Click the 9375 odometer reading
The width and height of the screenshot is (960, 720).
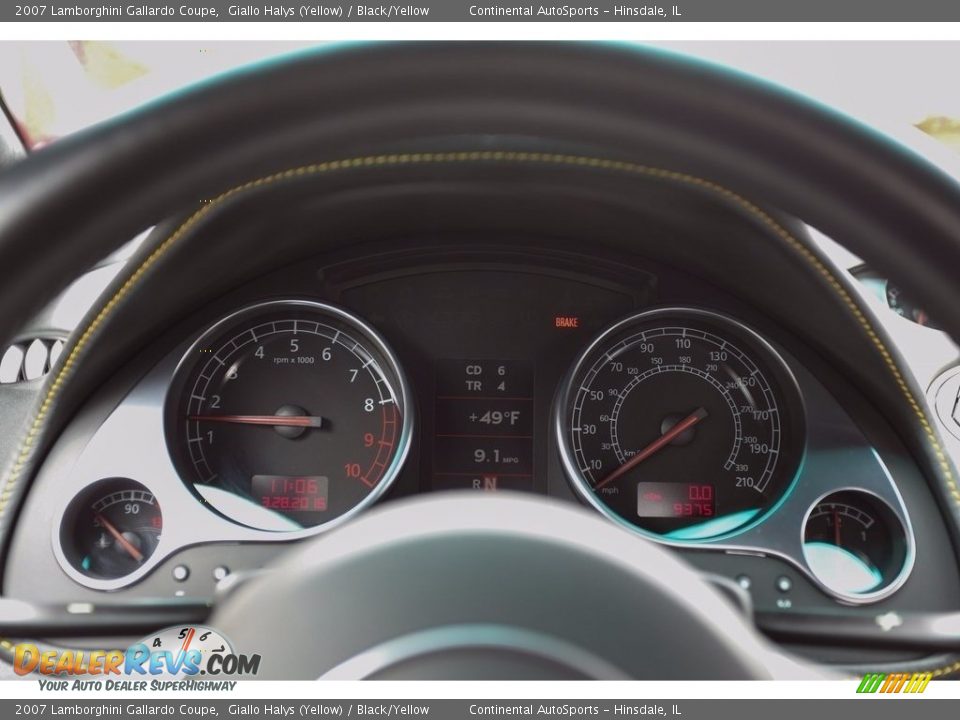click(692, 509)
